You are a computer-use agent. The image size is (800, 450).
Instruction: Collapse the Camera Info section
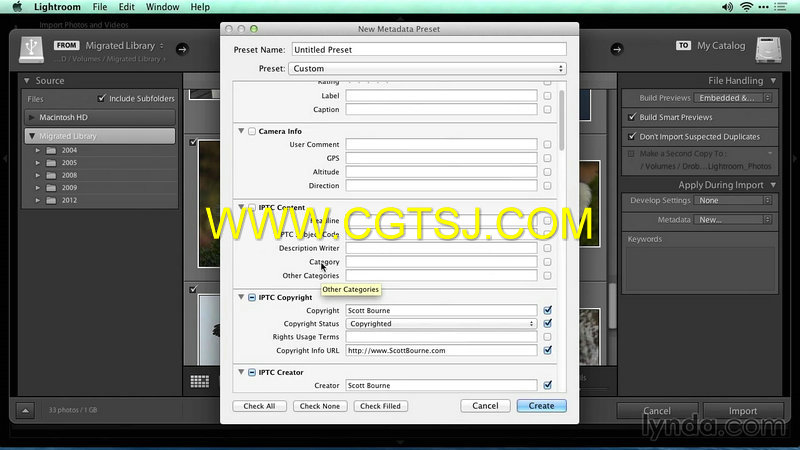(x=241, y=131)
